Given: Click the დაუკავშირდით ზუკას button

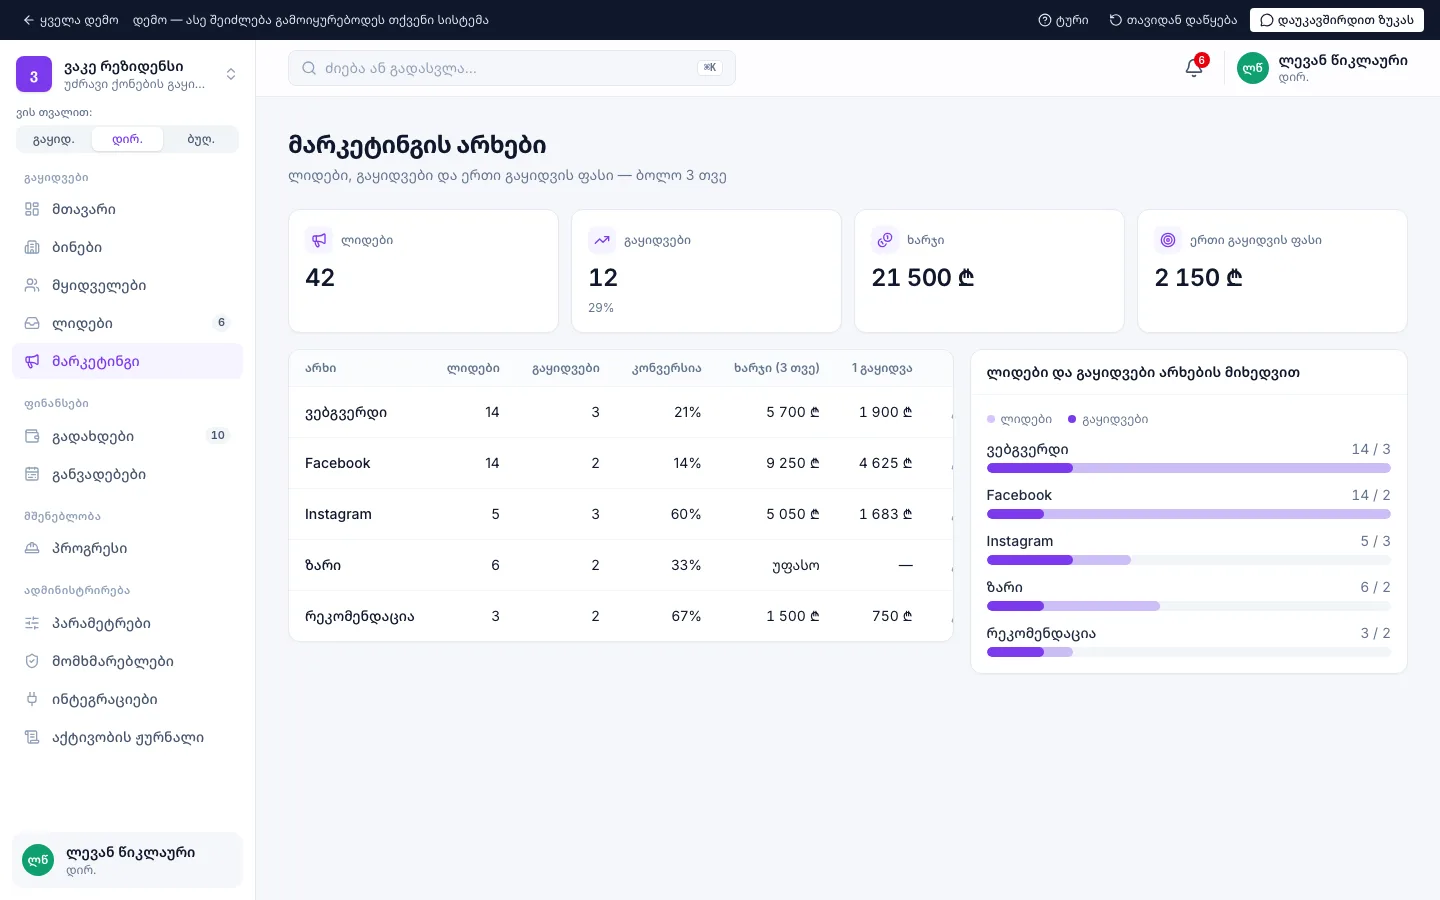Looking at the screenshot, I should pyautogui.click(x=1337, y=20).
